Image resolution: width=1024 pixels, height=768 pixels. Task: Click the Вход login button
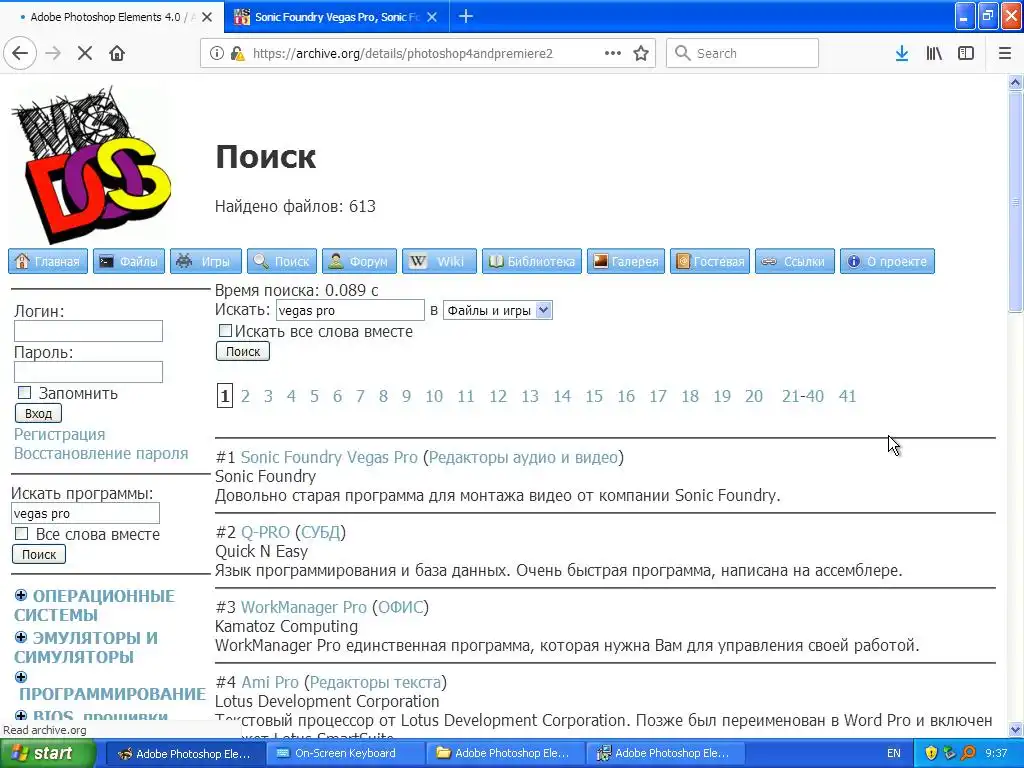pyautogui.click(x=39, y=413)
